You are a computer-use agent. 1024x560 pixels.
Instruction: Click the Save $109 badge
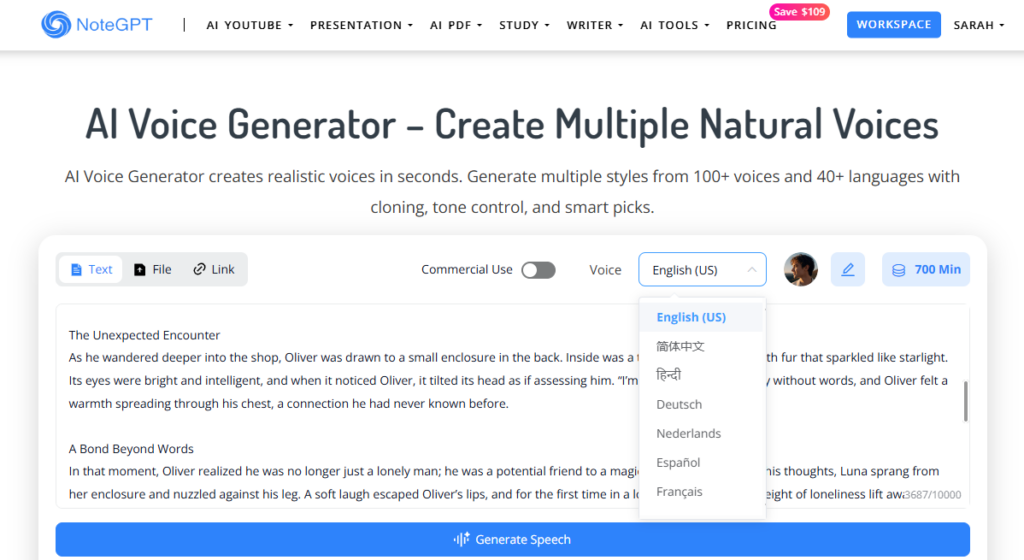[x=799, y=12]
